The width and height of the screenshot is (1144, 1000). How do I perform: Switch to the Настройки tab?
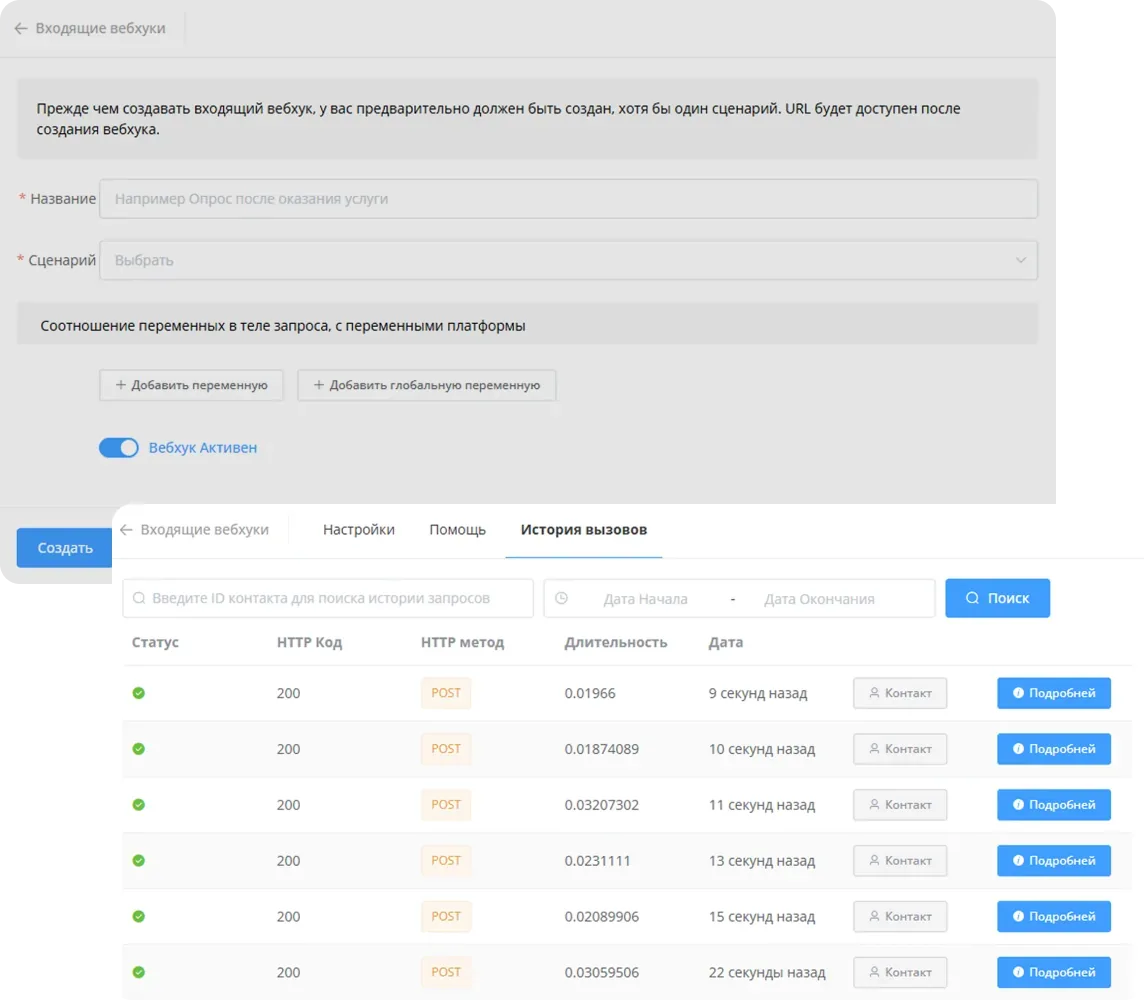click(x=359, y=530)
